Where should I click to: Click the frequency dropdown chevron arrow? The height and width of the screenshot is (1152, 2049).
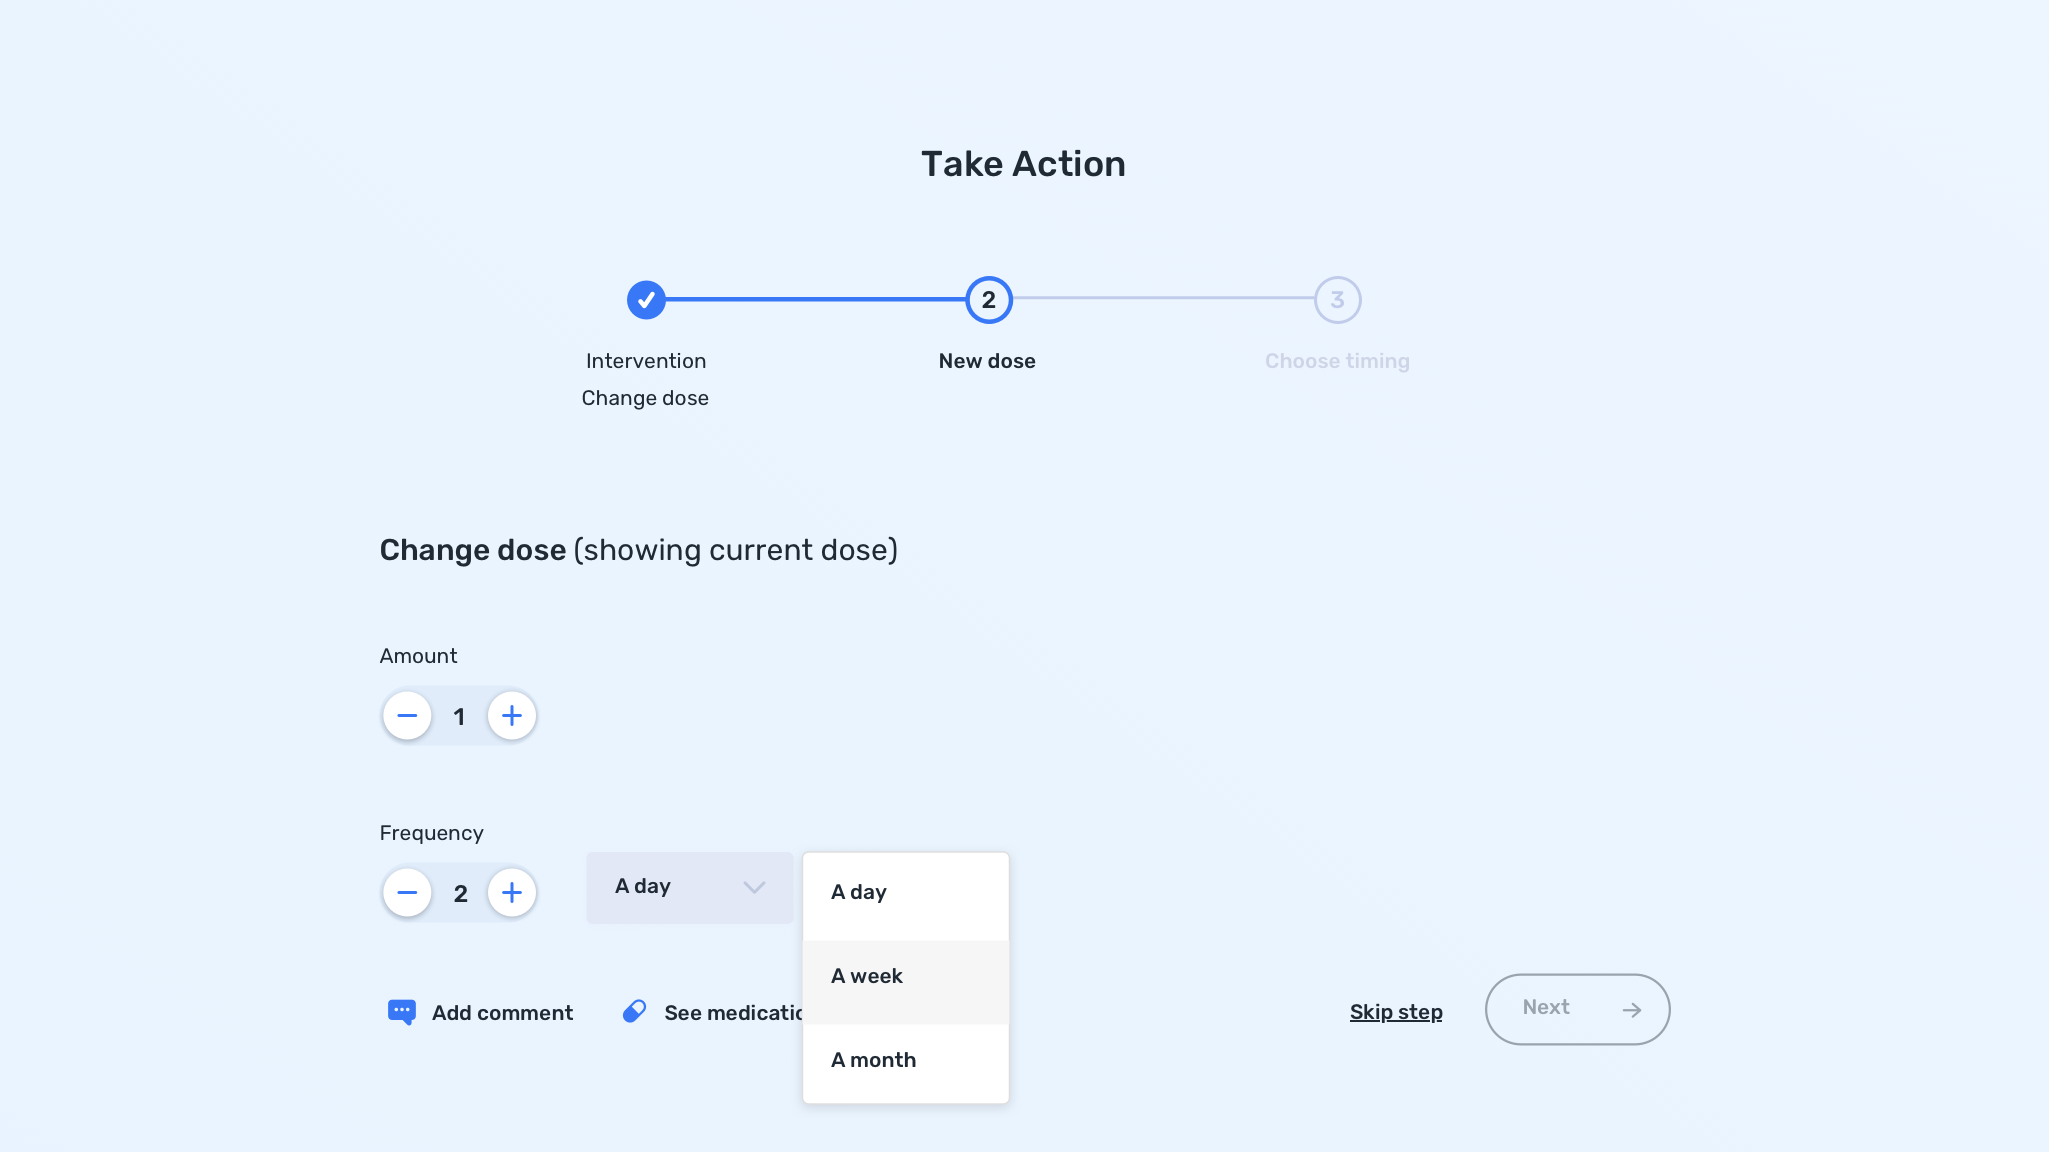click(754, 887)
